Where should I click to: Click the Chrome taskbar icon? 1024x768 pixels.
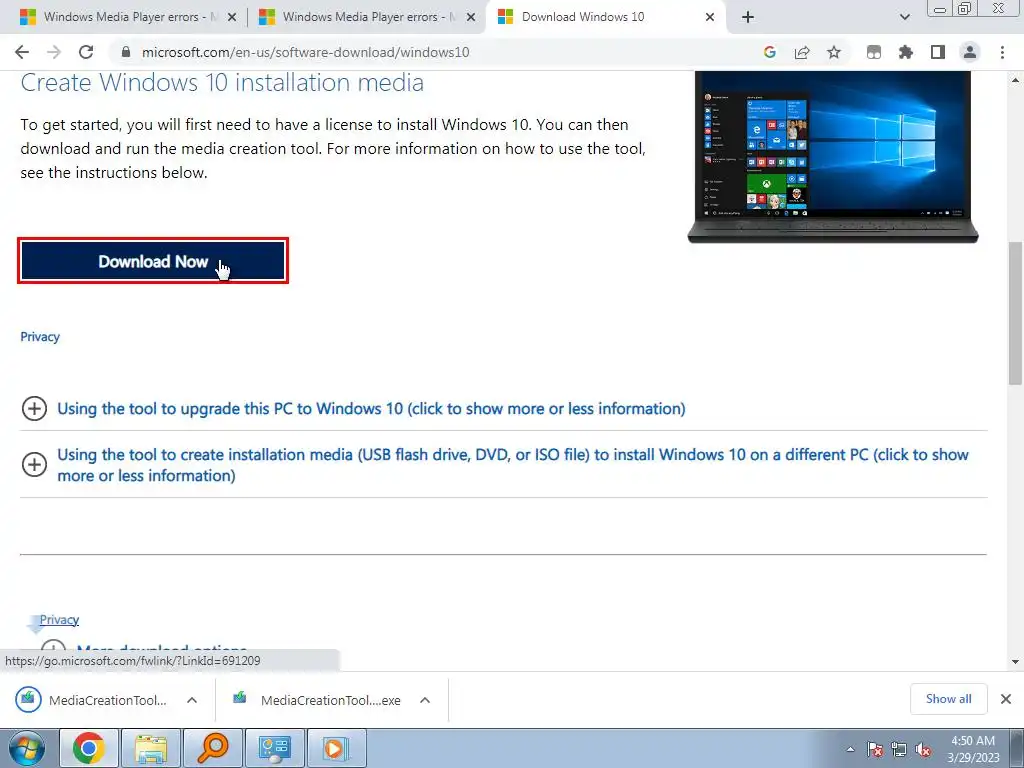pyautogui.click(x=89, y=748)
